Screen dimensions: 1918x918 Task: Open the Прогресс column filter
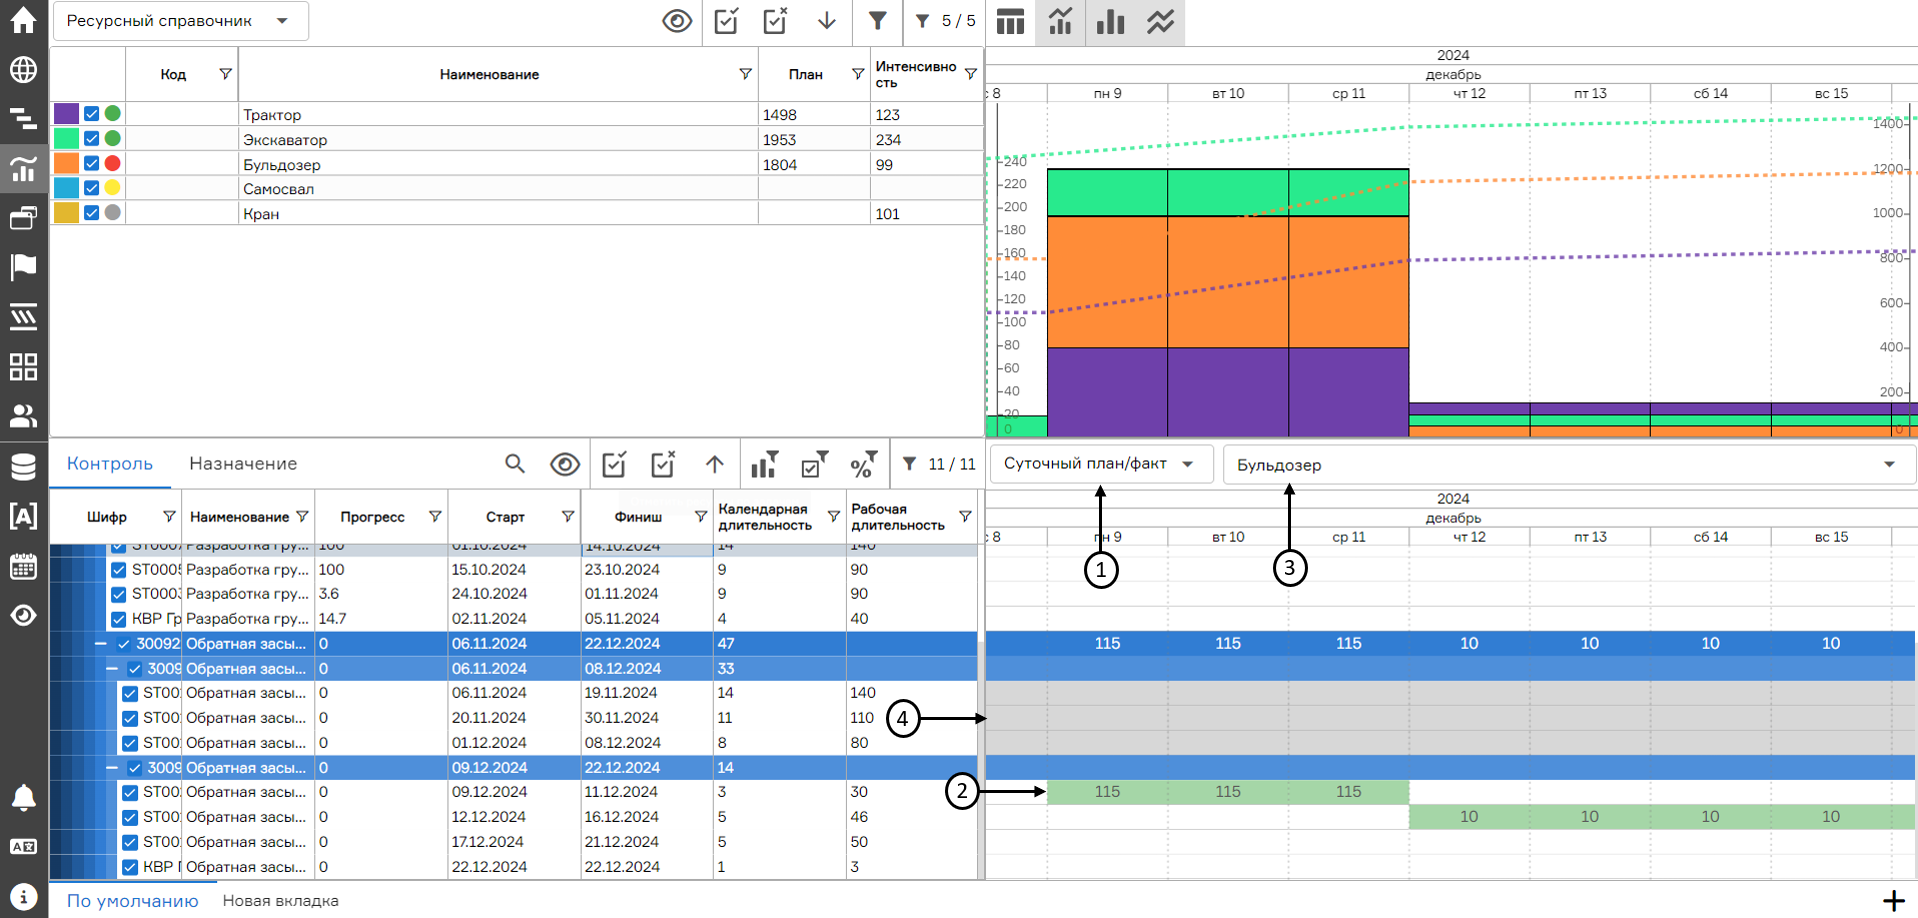tap(435, 517)
